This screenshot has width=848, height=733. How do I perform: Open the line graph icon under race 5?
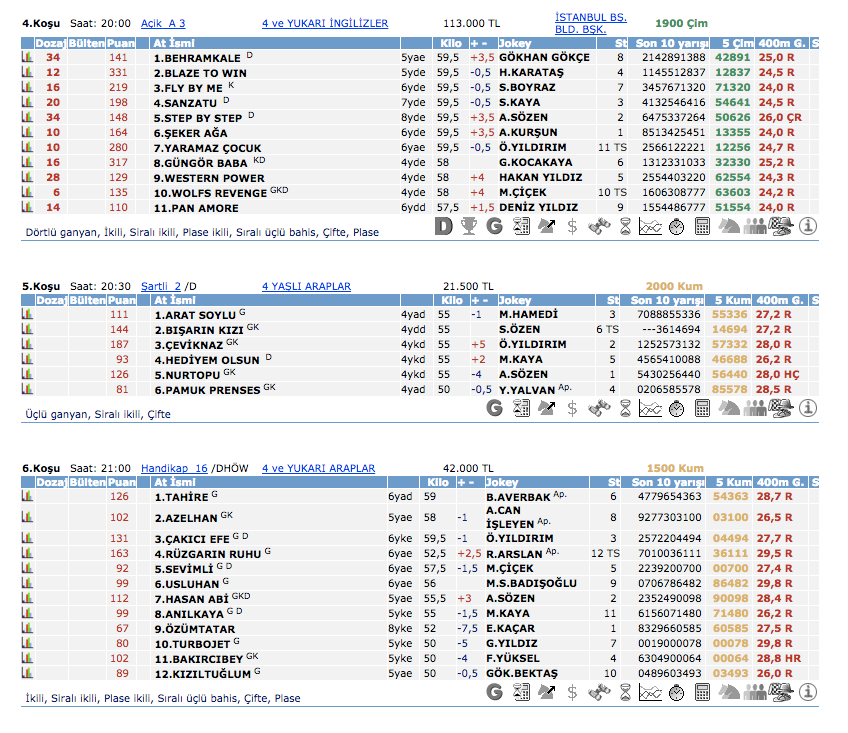pos(650,408)
